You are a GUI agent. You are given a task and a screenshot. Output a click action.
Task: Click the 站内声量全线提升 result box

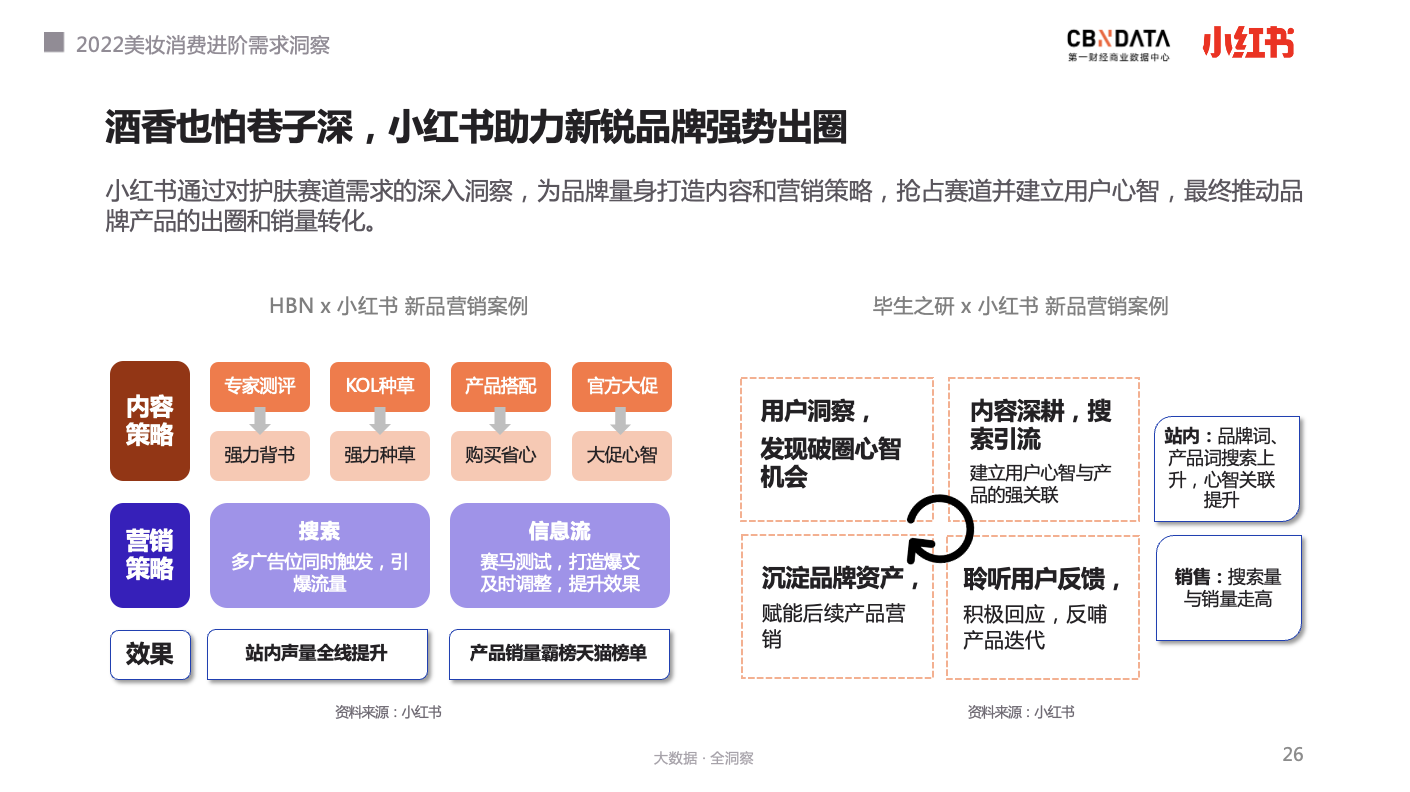317,654
